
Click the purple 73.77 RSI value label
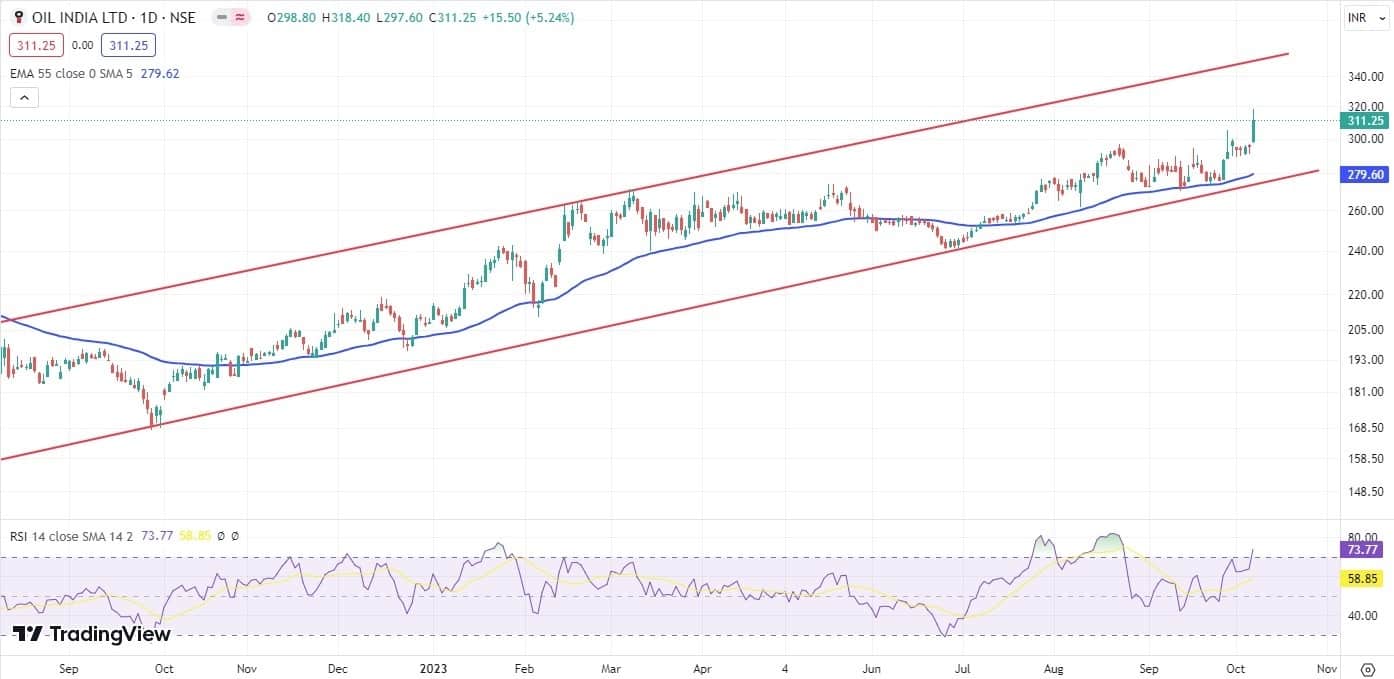tap(1365, 549)
